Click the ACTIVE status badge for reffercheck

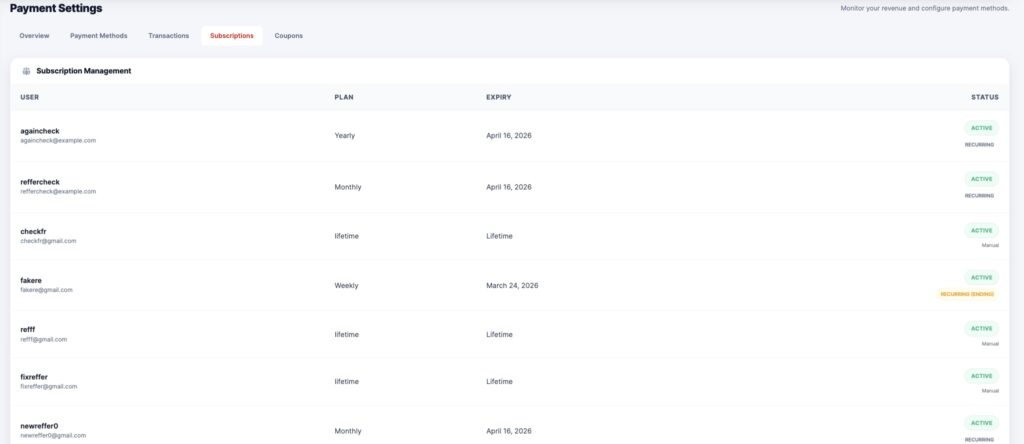[981, 179]
